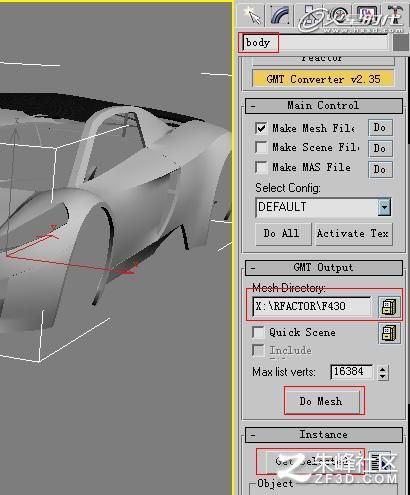This screenshot has width=410, height=495.
Task: Enable the Make MAS File checkbox
Action: 261,167
